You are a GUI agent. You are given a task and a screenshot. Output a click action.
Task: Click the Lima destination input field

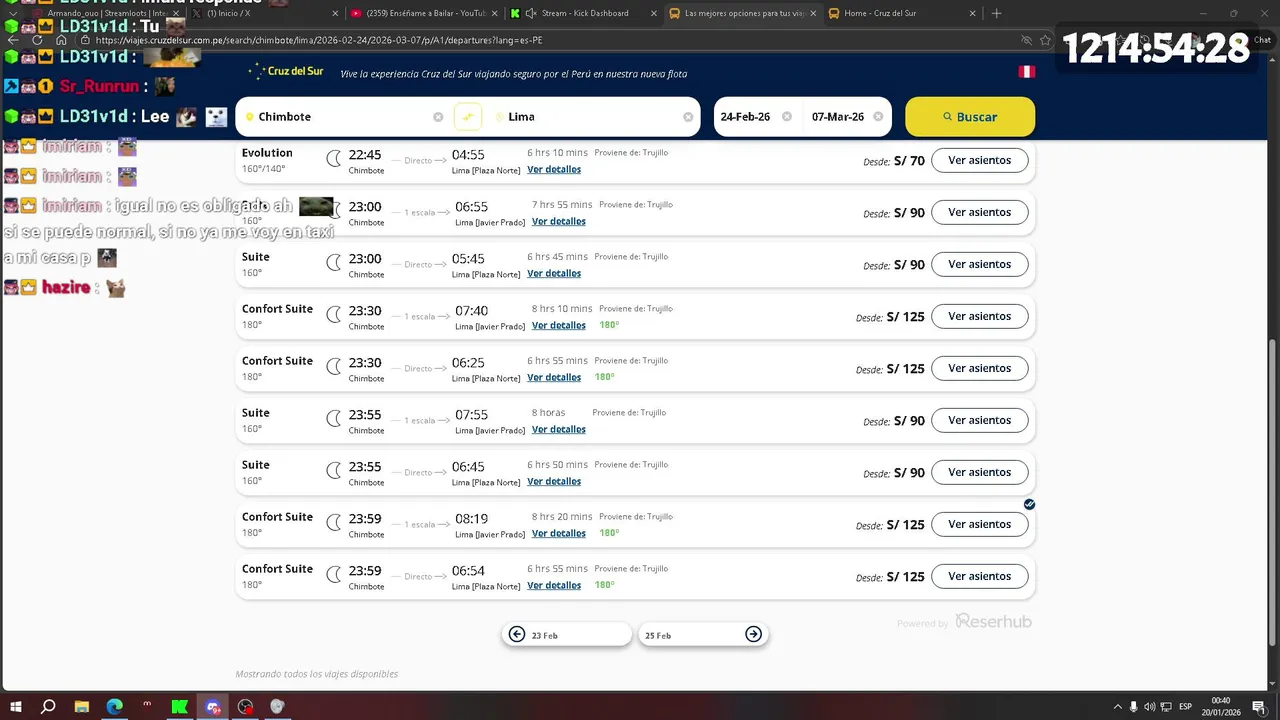[591, 117]
